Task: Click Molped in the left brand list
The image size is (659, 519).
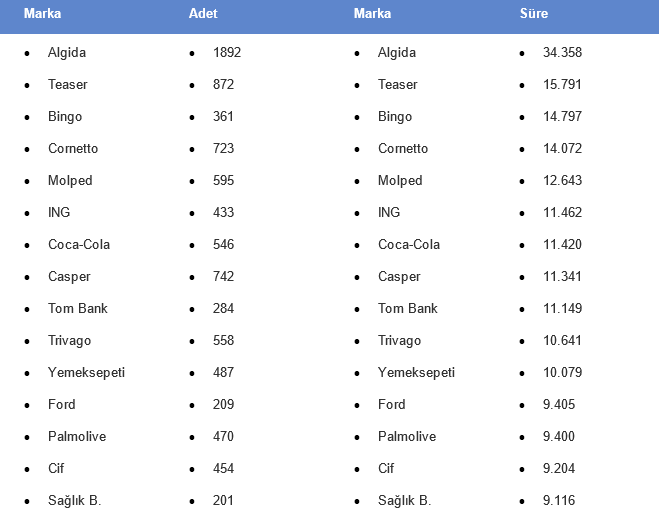Action: click(70, 181)
